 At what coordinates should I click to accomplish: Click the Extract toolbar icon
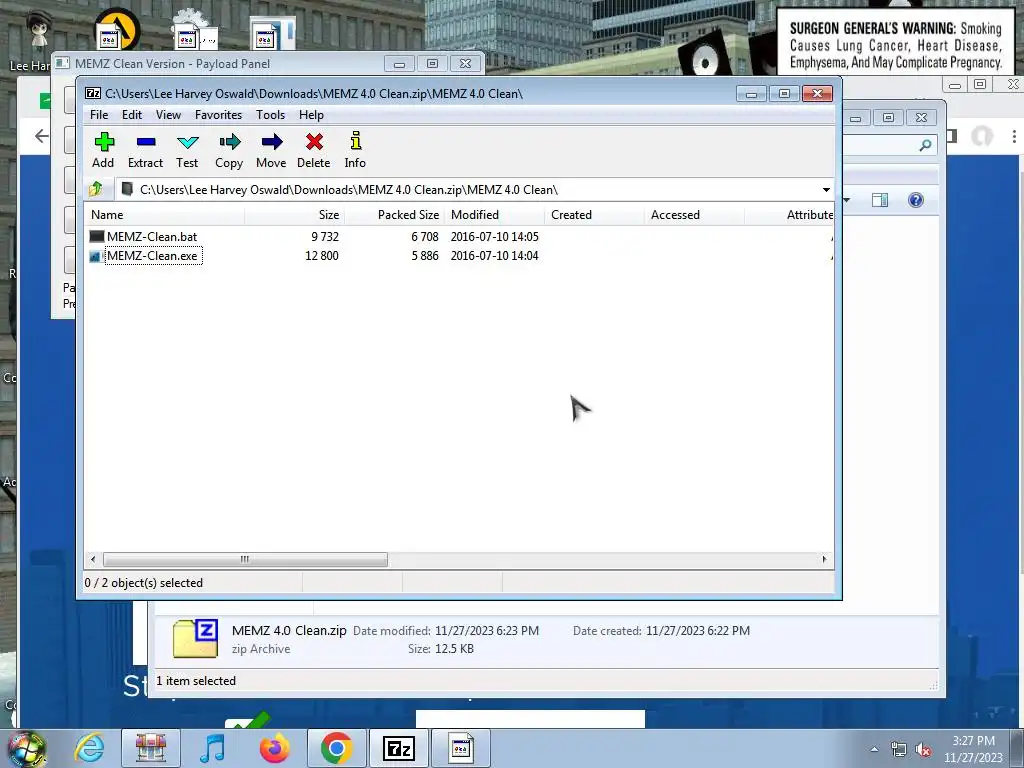[x=145, y=150]
